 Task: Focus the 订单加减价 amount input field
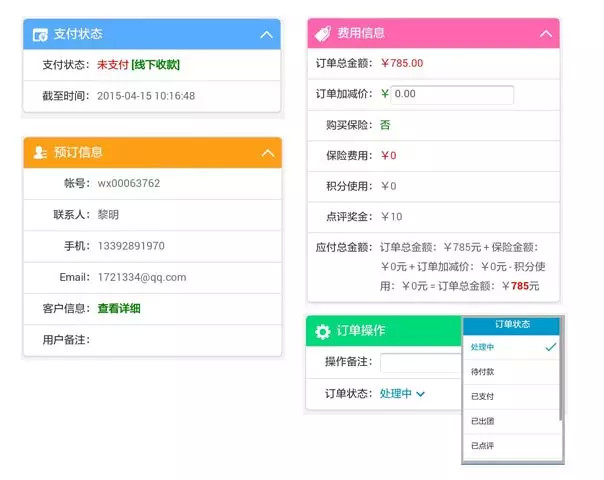(452, 95)
